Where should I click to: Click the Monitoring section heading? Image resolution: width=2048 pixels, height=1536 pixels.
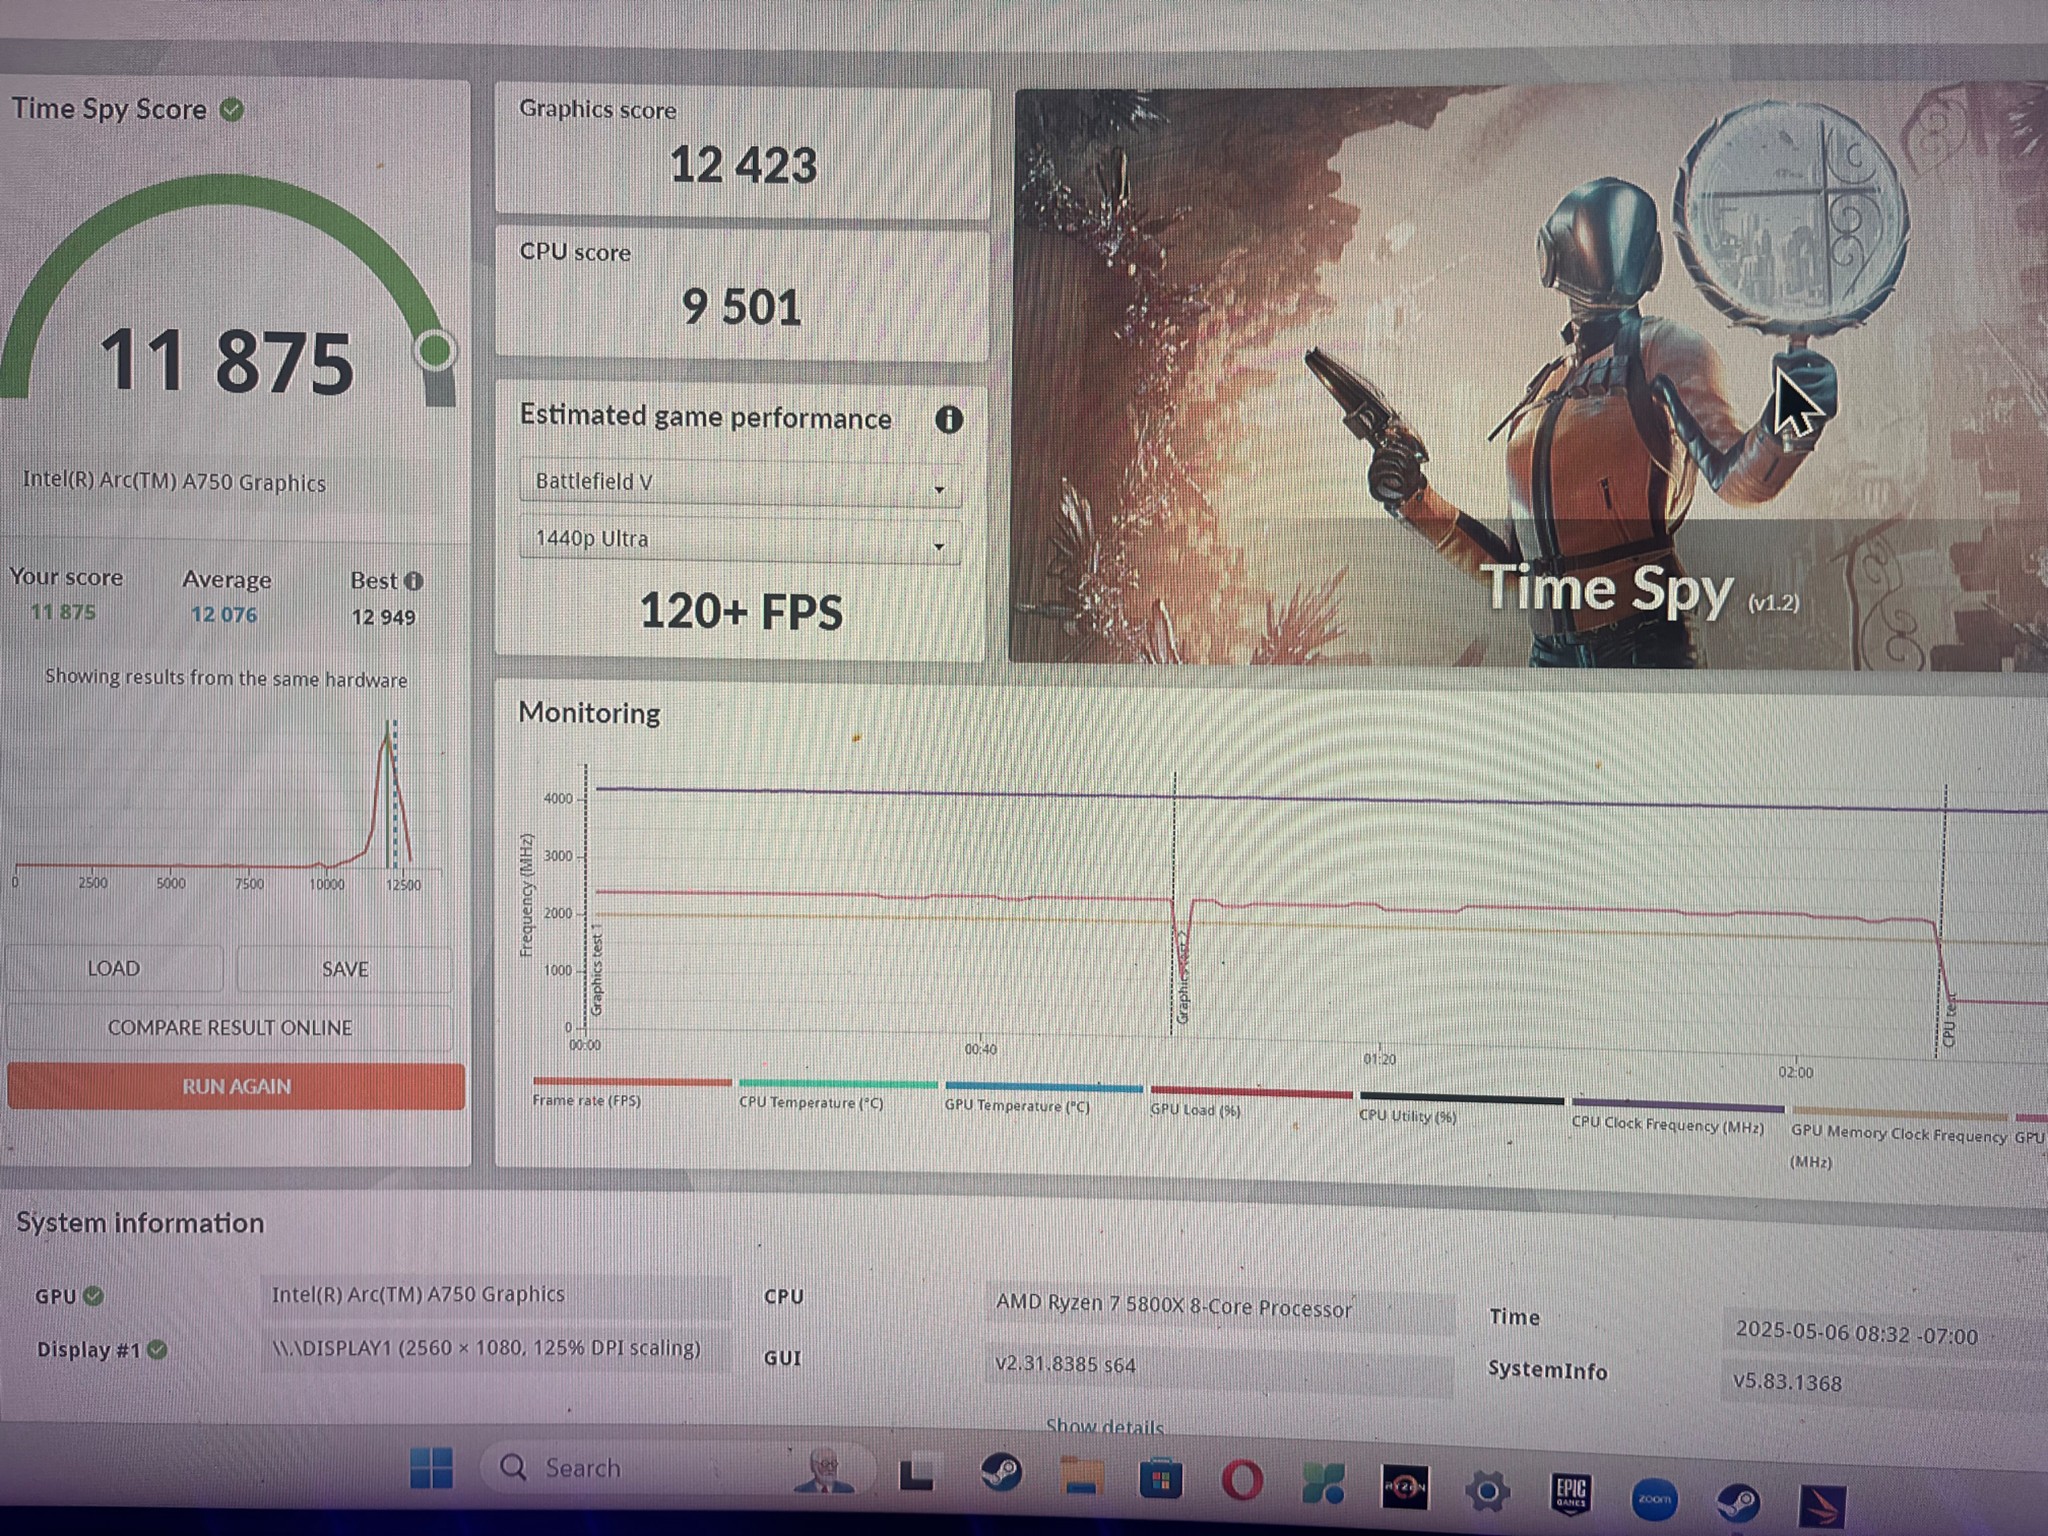pos(589,713)
